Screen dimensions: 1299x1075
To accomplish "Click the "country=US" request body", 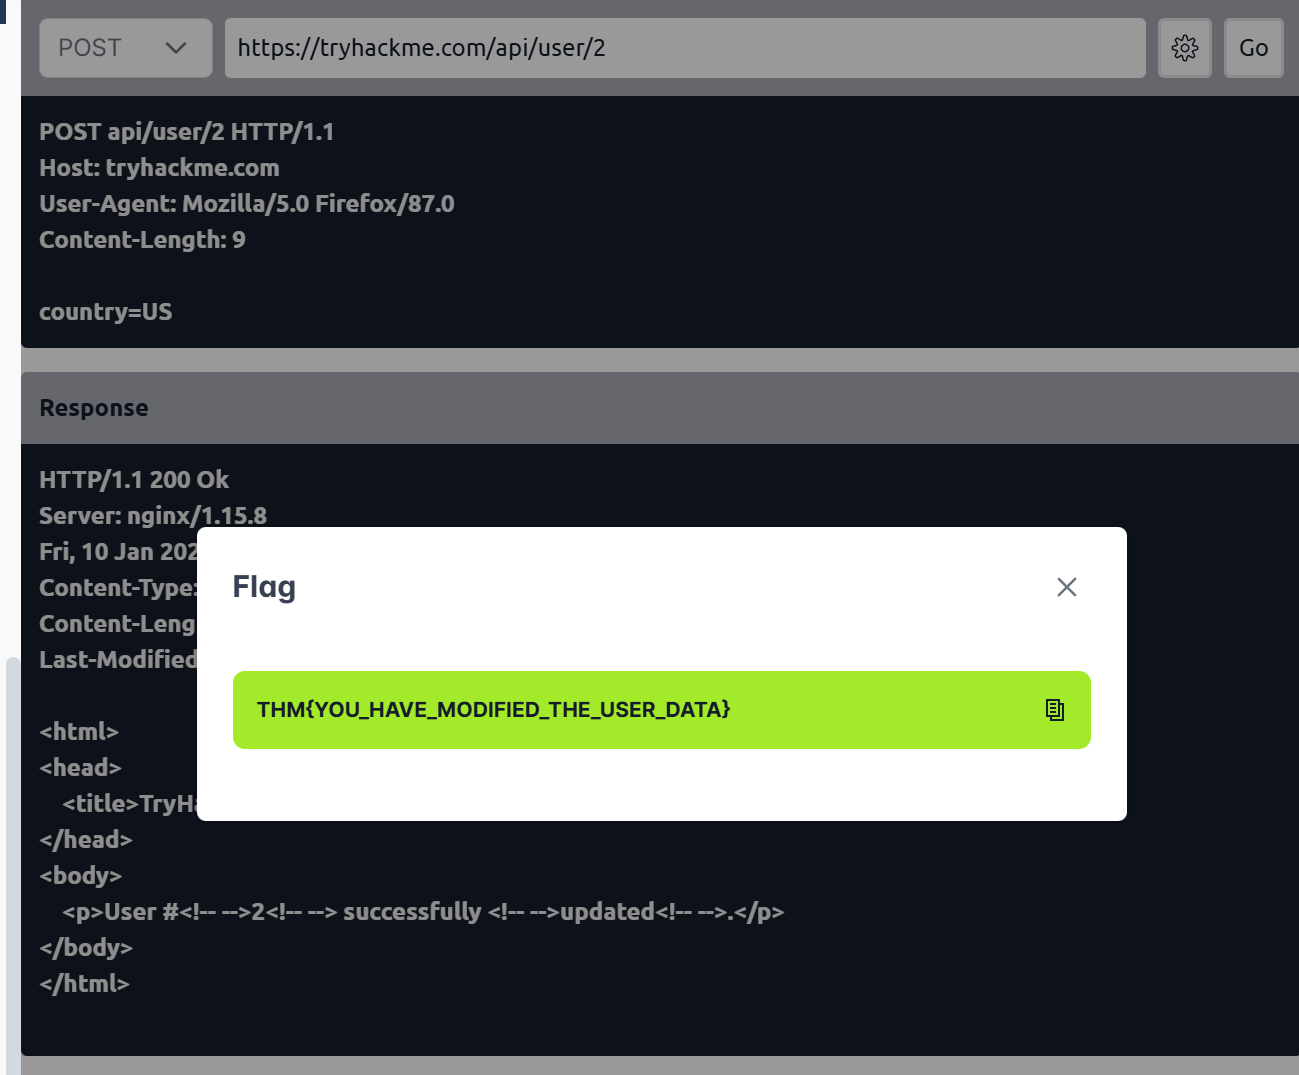I will pos(106,312).
